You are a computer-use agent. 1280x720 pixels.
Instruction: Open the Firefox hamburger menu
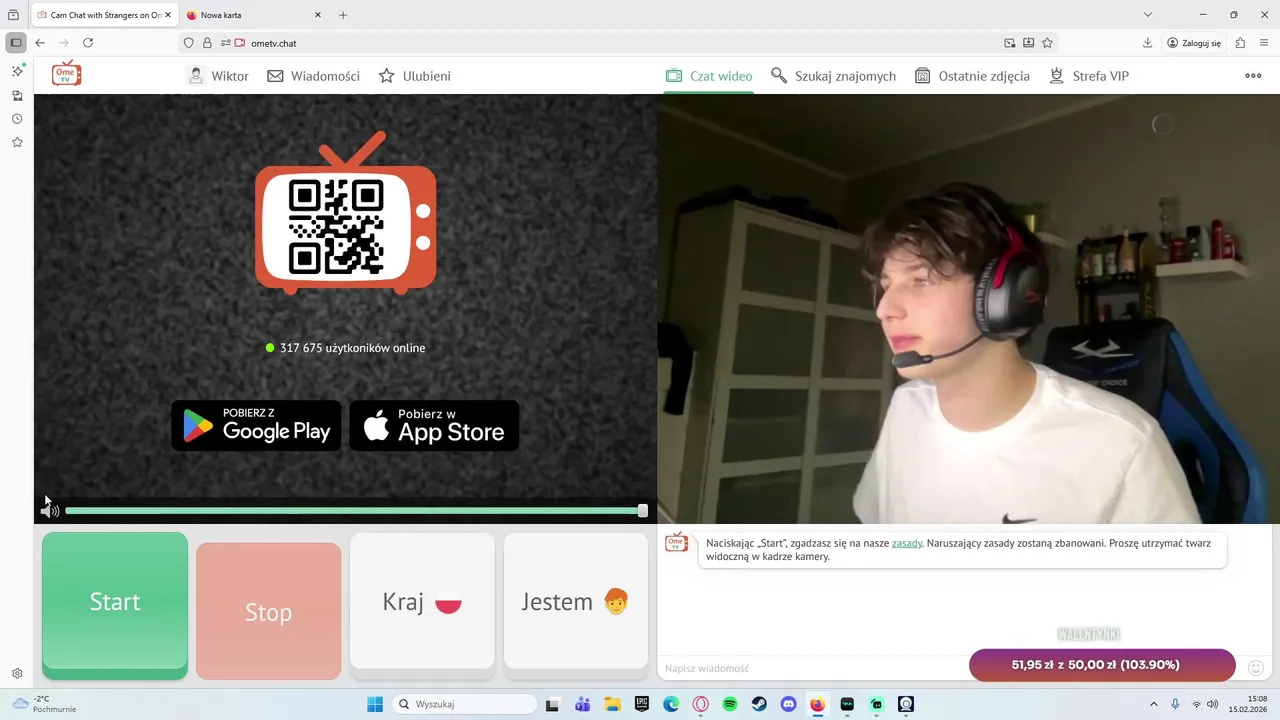[1265, 43]
